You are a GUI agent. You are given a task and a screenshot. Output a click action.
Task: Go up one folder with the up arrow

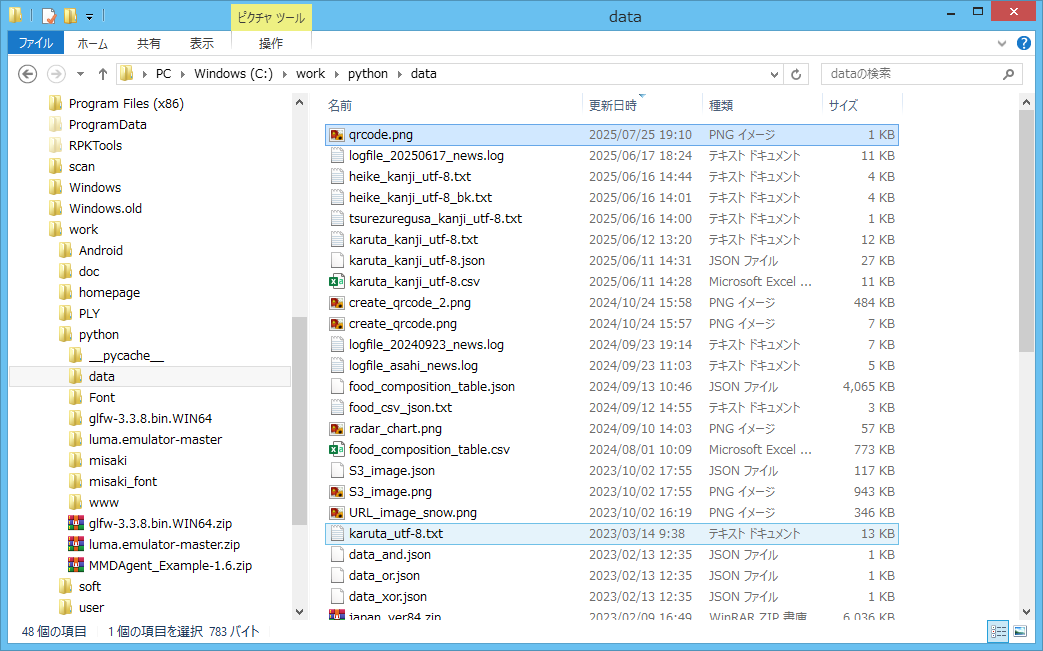(x=102, y=74)
